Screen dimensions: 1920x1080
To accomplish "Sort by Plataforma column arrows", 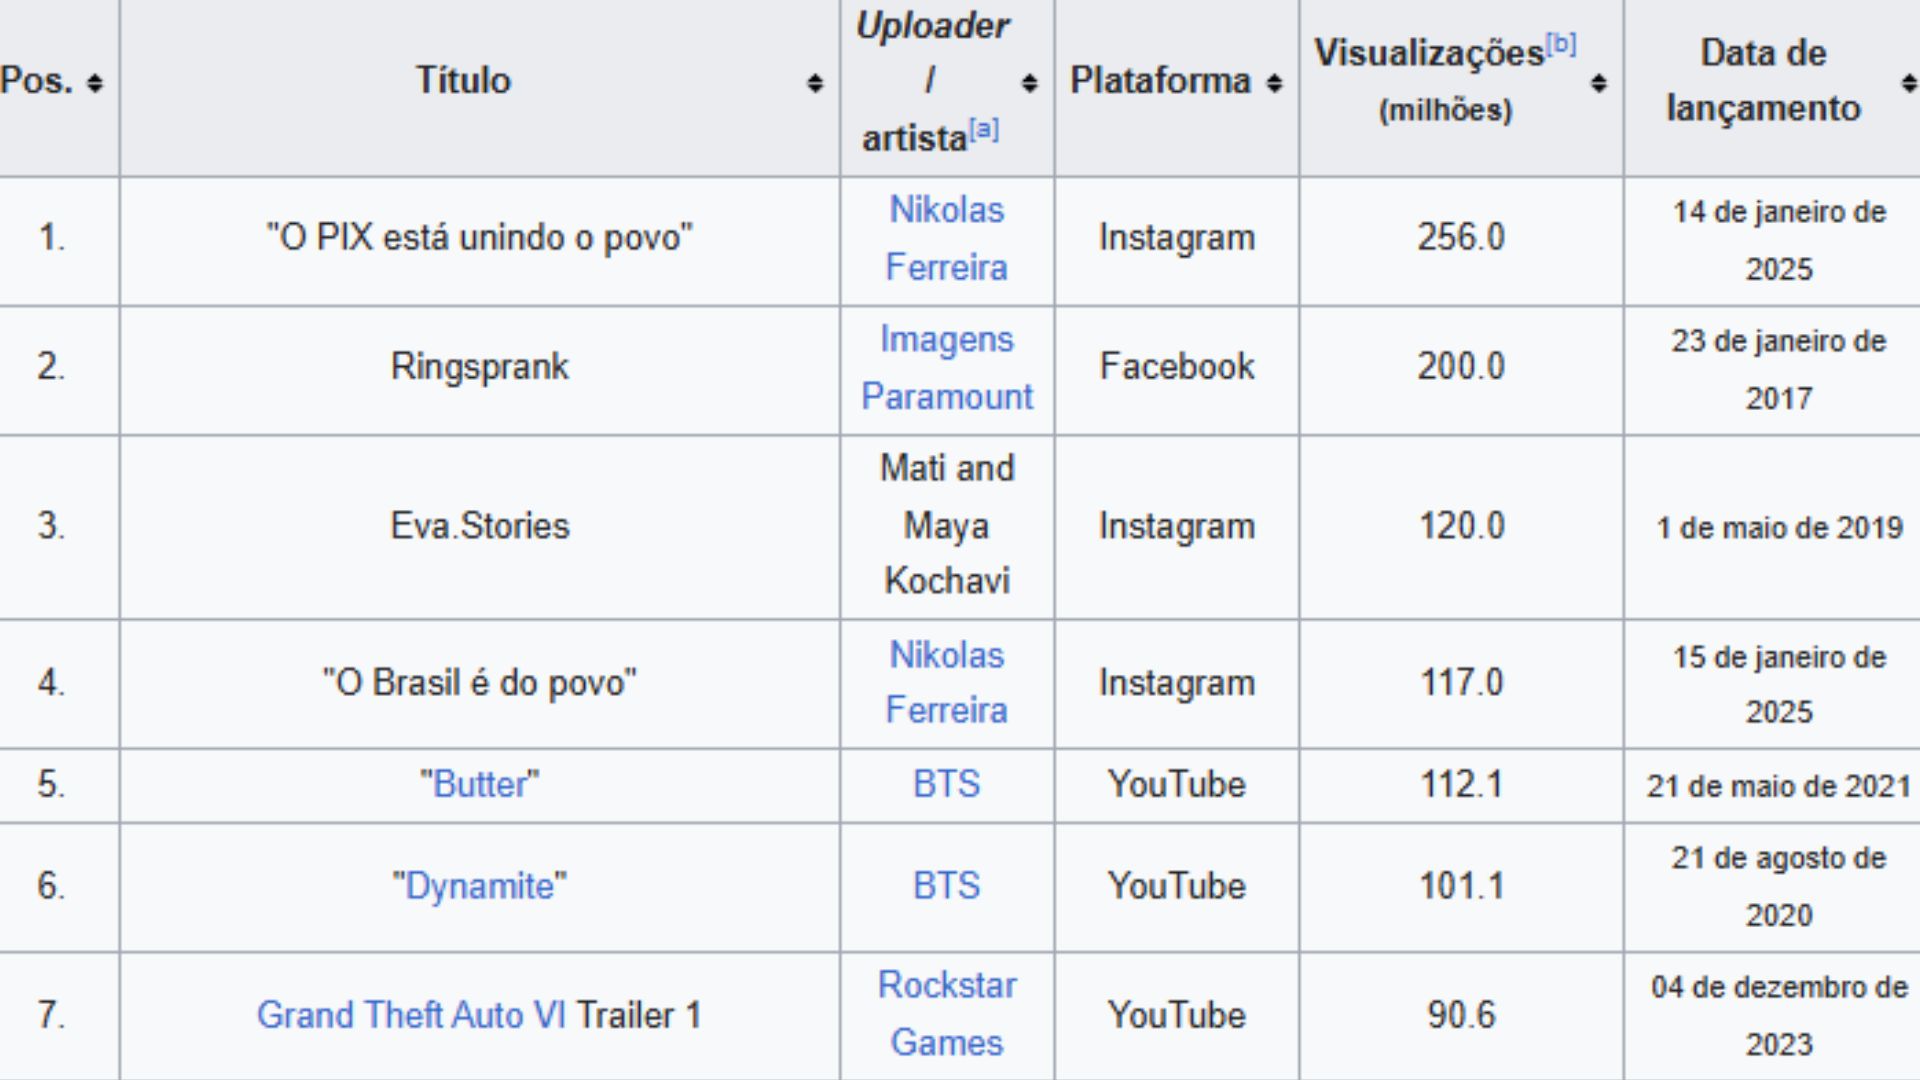I will (1274, 83).
